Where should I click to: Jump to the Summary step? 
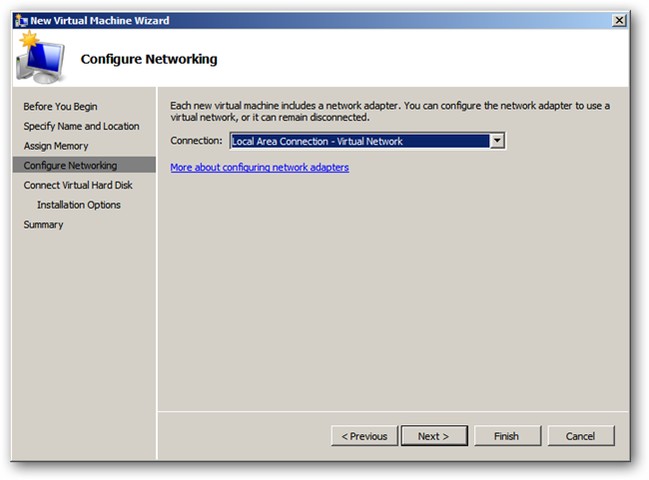click(x=43, y=225)
